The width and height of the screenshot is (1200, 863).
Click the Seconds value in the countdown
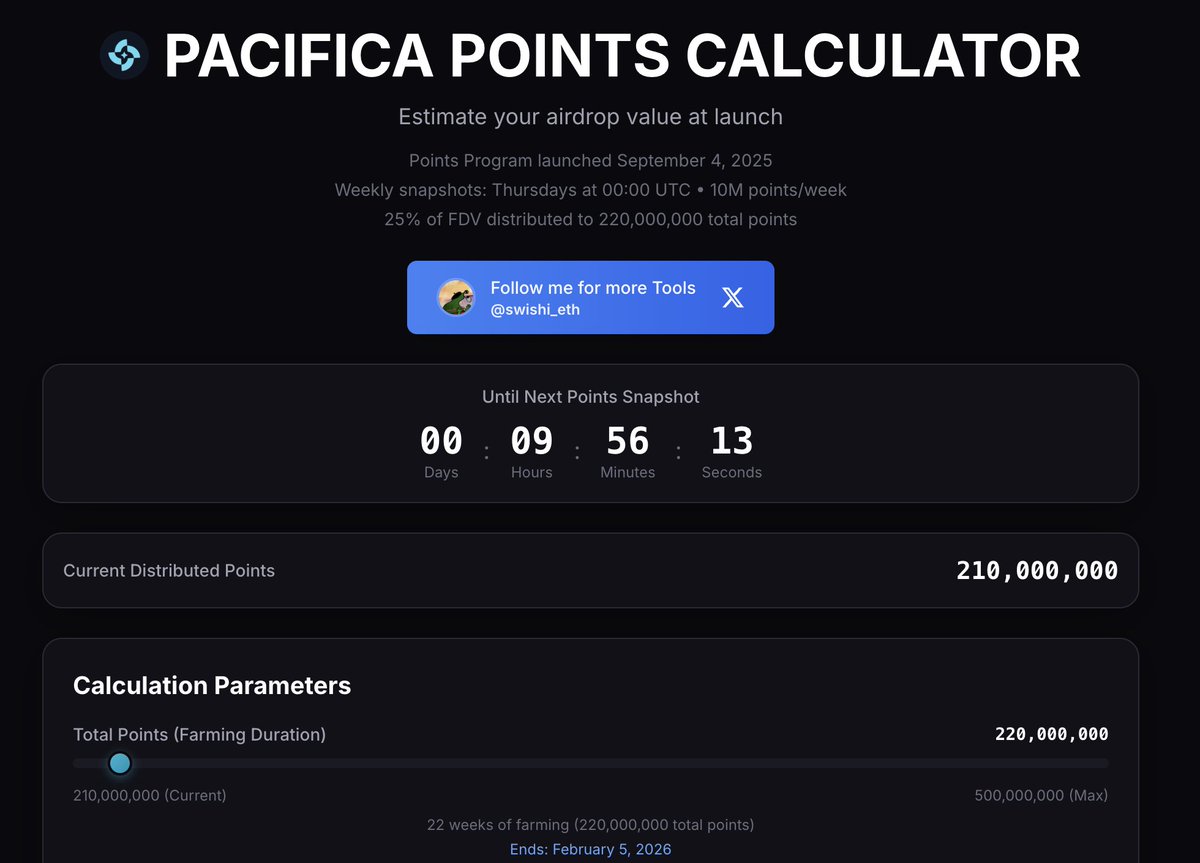(x=731, y=441)
